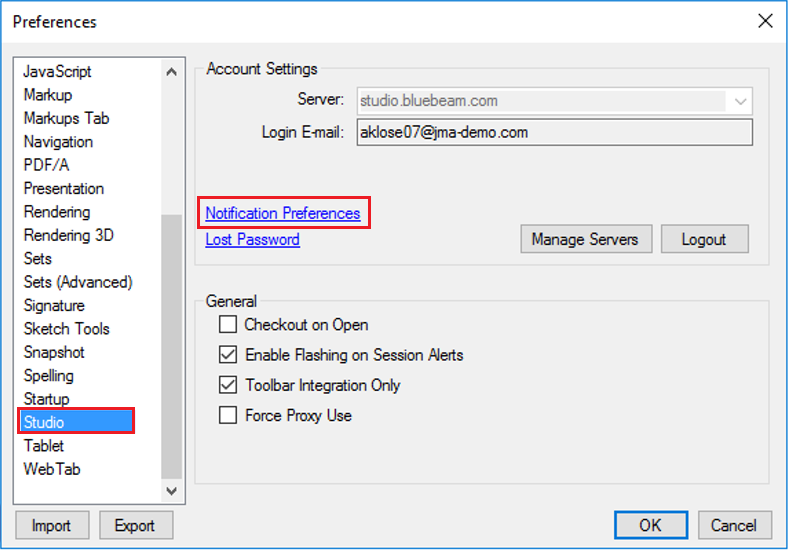The width and height of the screenshot is (788, 550).
Task: Select the Studio preferences category
Action: (76, 422)
